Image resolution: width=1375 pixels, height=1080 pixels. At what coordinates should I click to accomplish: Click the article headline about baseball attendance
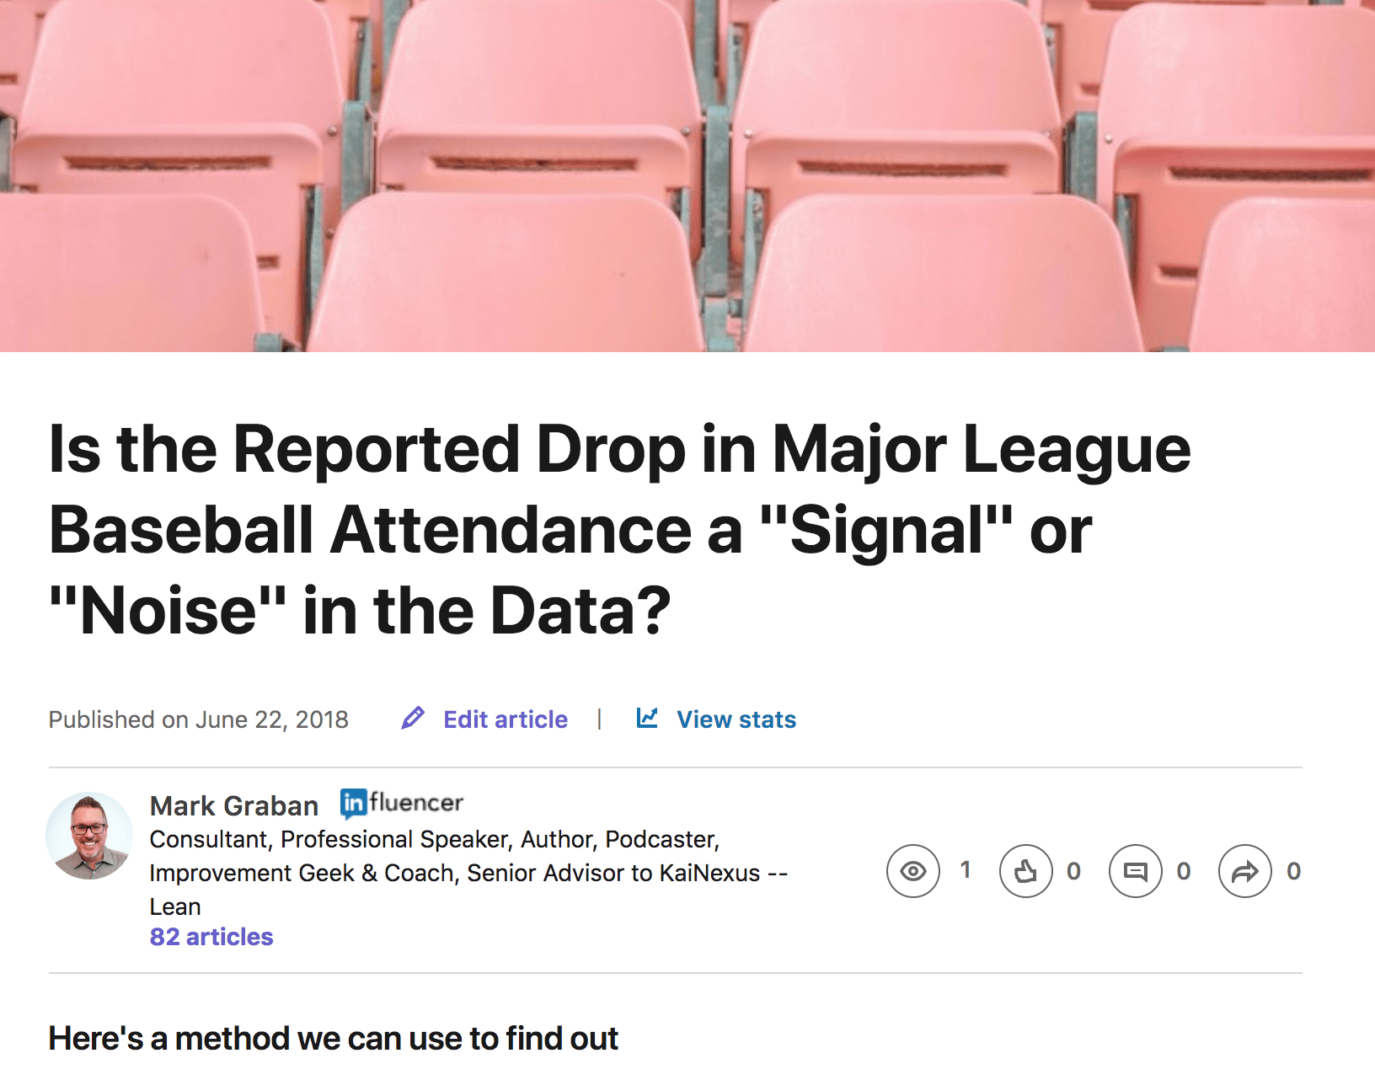pyautogui.click(x=620, y=529)
